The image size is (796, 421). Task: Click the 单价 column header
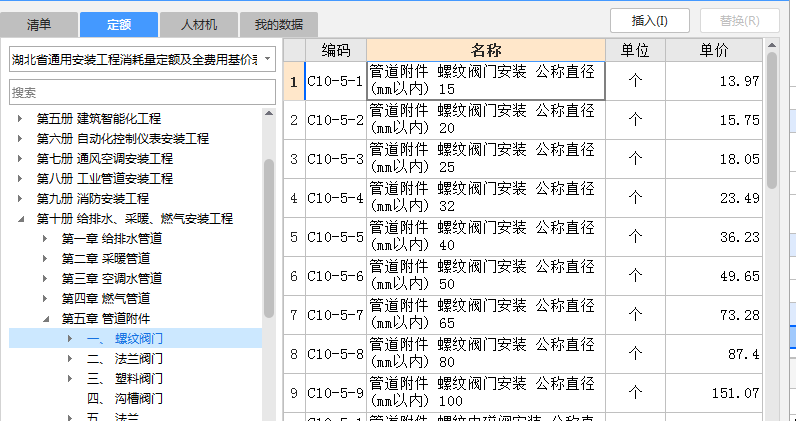click(714, 50)
